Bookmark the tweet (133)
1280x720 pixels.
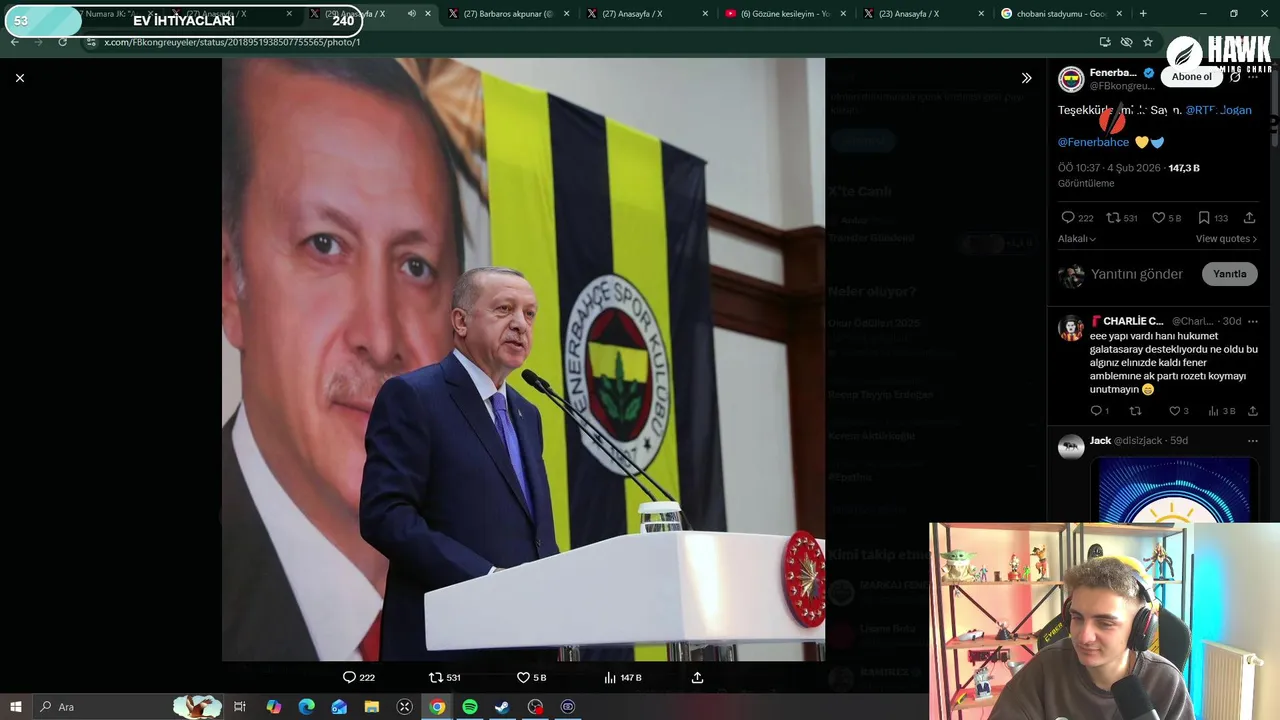(1213, 218)
